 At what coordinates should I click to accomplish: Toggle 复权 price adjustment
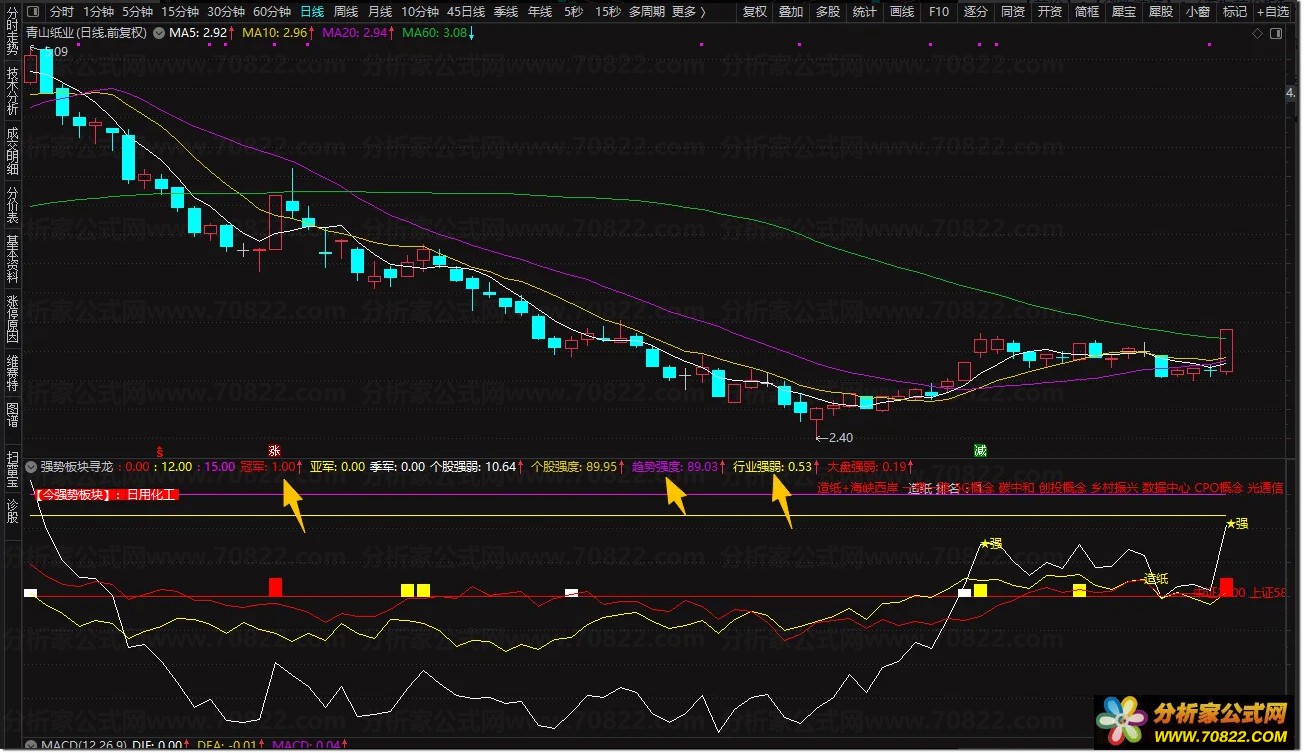(755, 12)
